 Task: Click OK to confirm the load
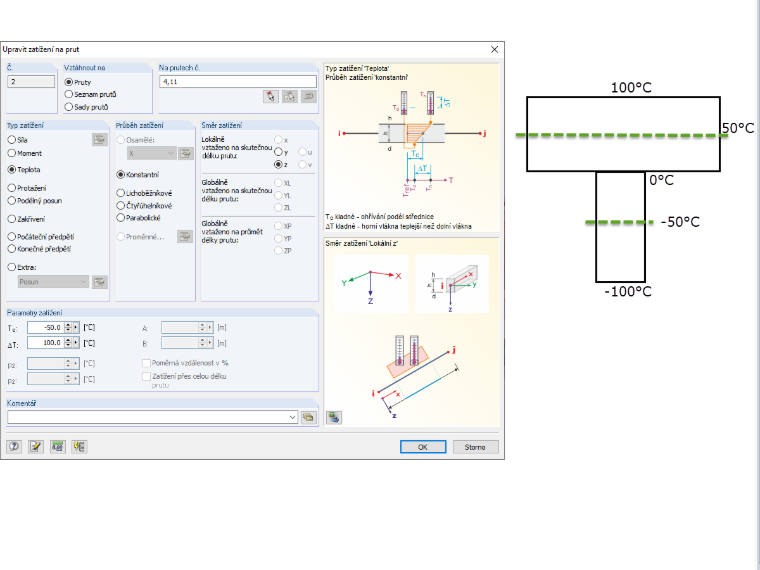click(x=423, y=447)
